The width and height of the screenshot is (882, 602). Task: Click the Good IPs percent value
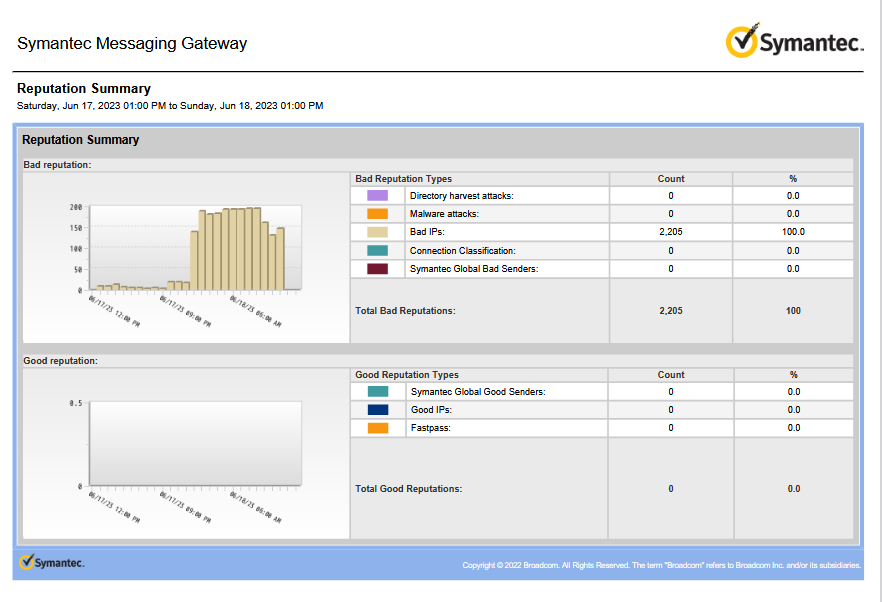click(794, 410)
